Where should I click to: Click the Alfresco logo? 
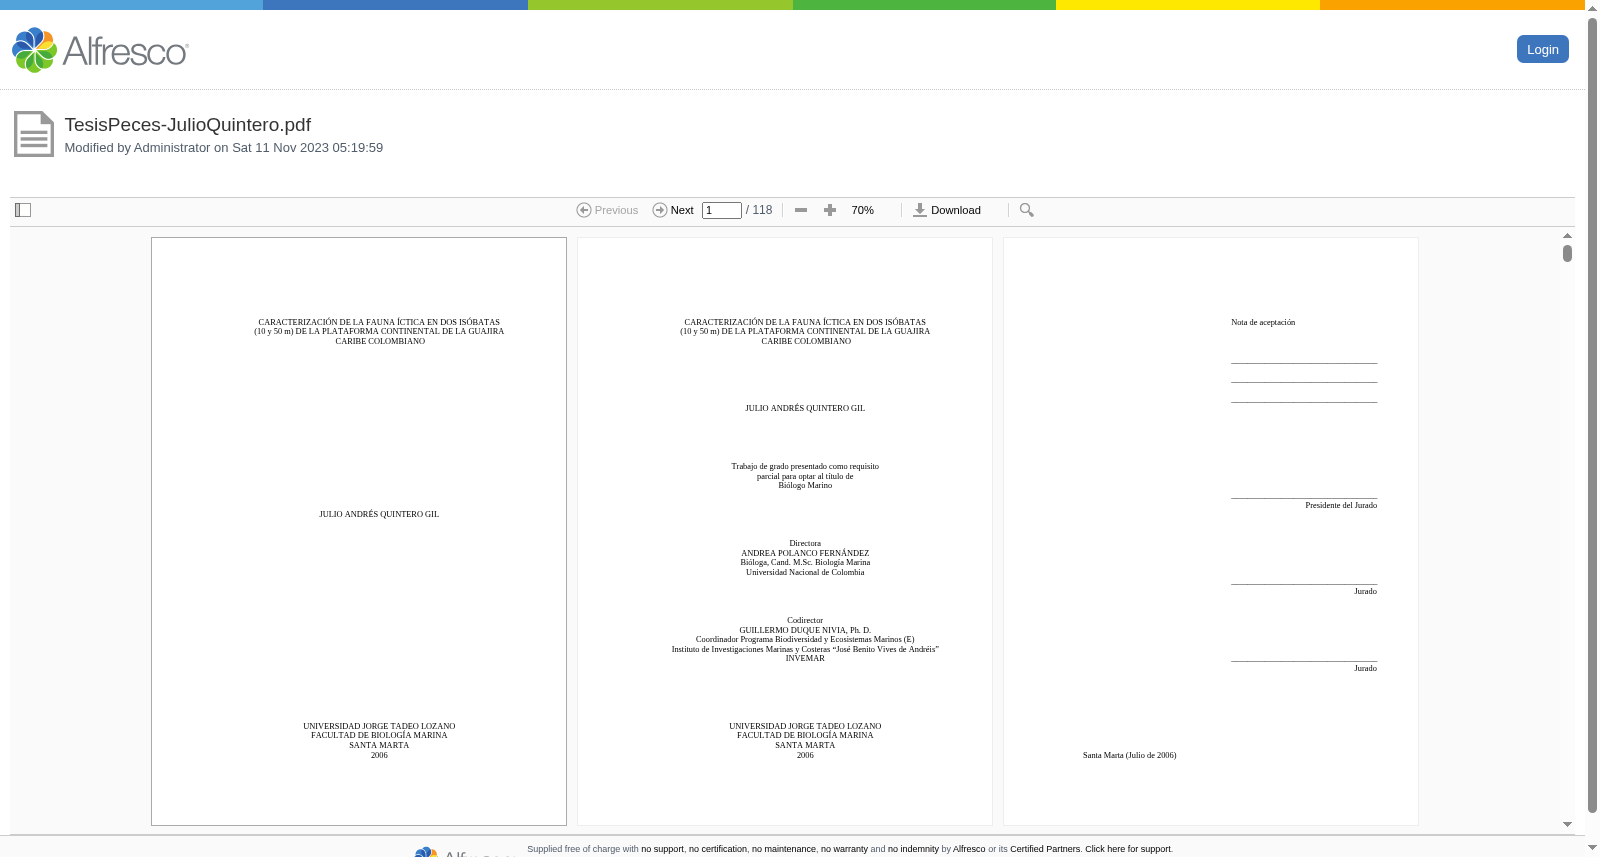(x=100, y=50)
